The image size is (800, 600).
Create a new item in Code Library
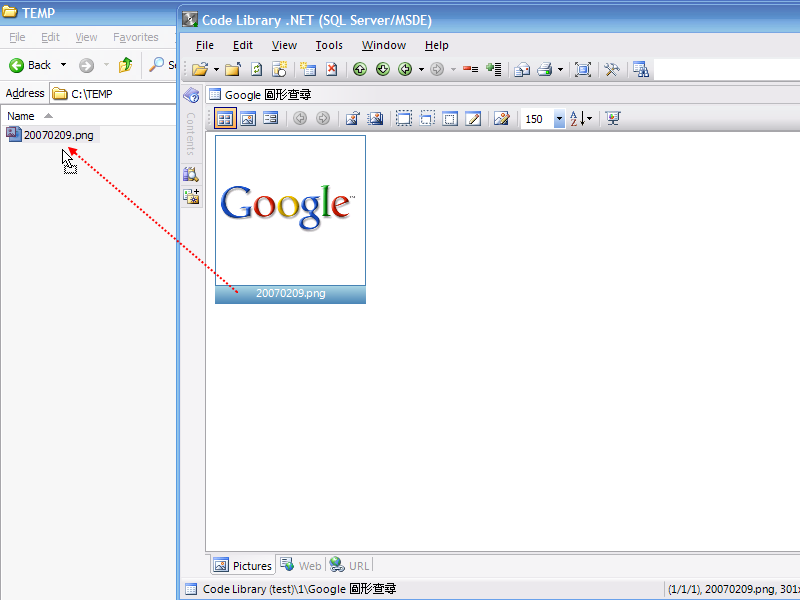click(308, 69)
